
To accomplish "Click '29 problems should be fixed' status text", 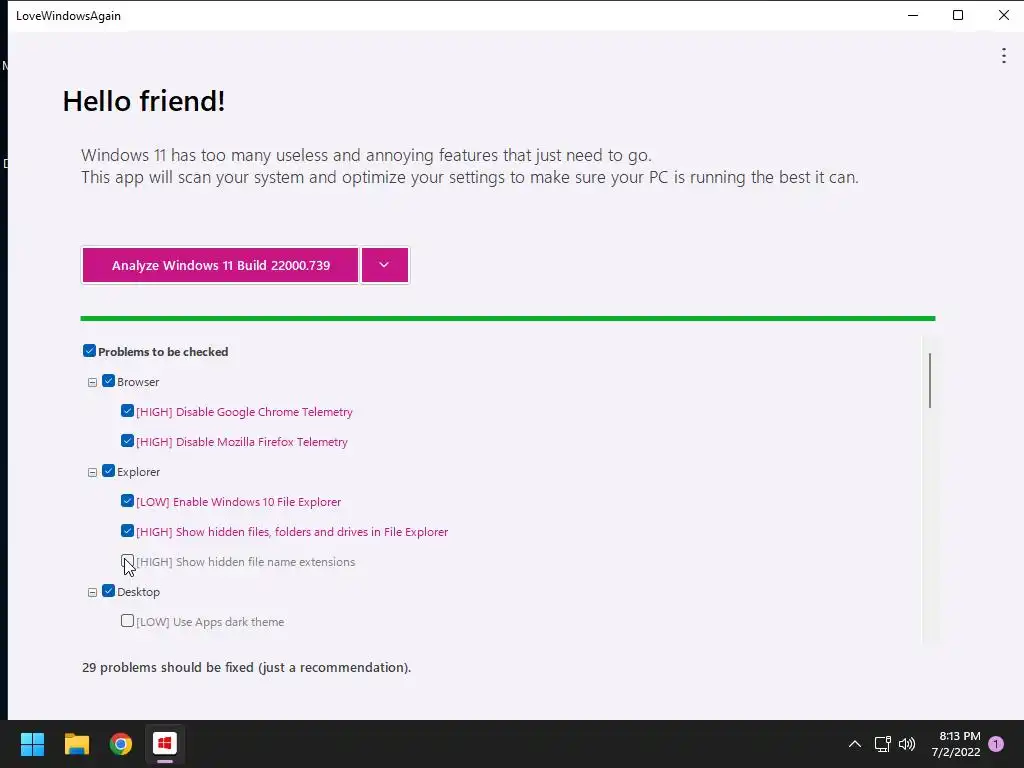I will click(246, 667).
